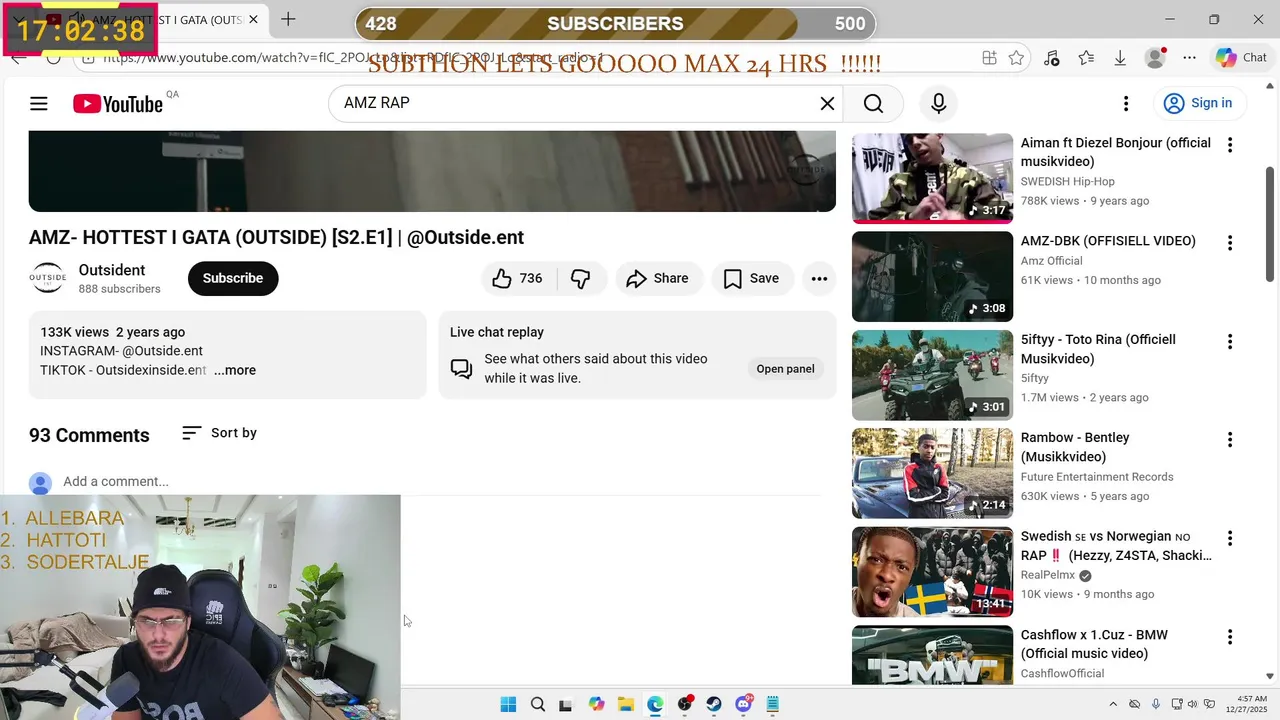This screenshot has width=1280, height=720.
Task: Select the AMZ HOTTEST I GATA tab
Action: (x=155, y=20)
